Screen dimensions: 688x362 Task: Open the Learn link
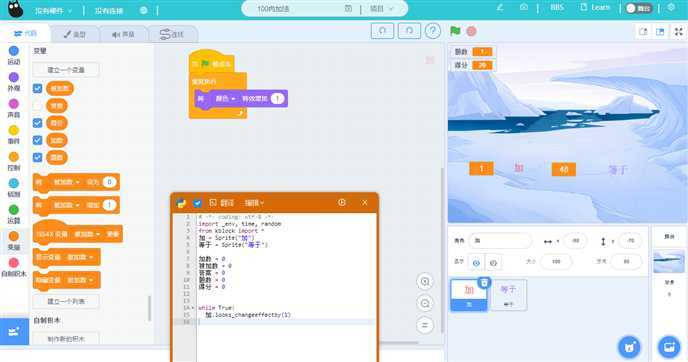595,7
